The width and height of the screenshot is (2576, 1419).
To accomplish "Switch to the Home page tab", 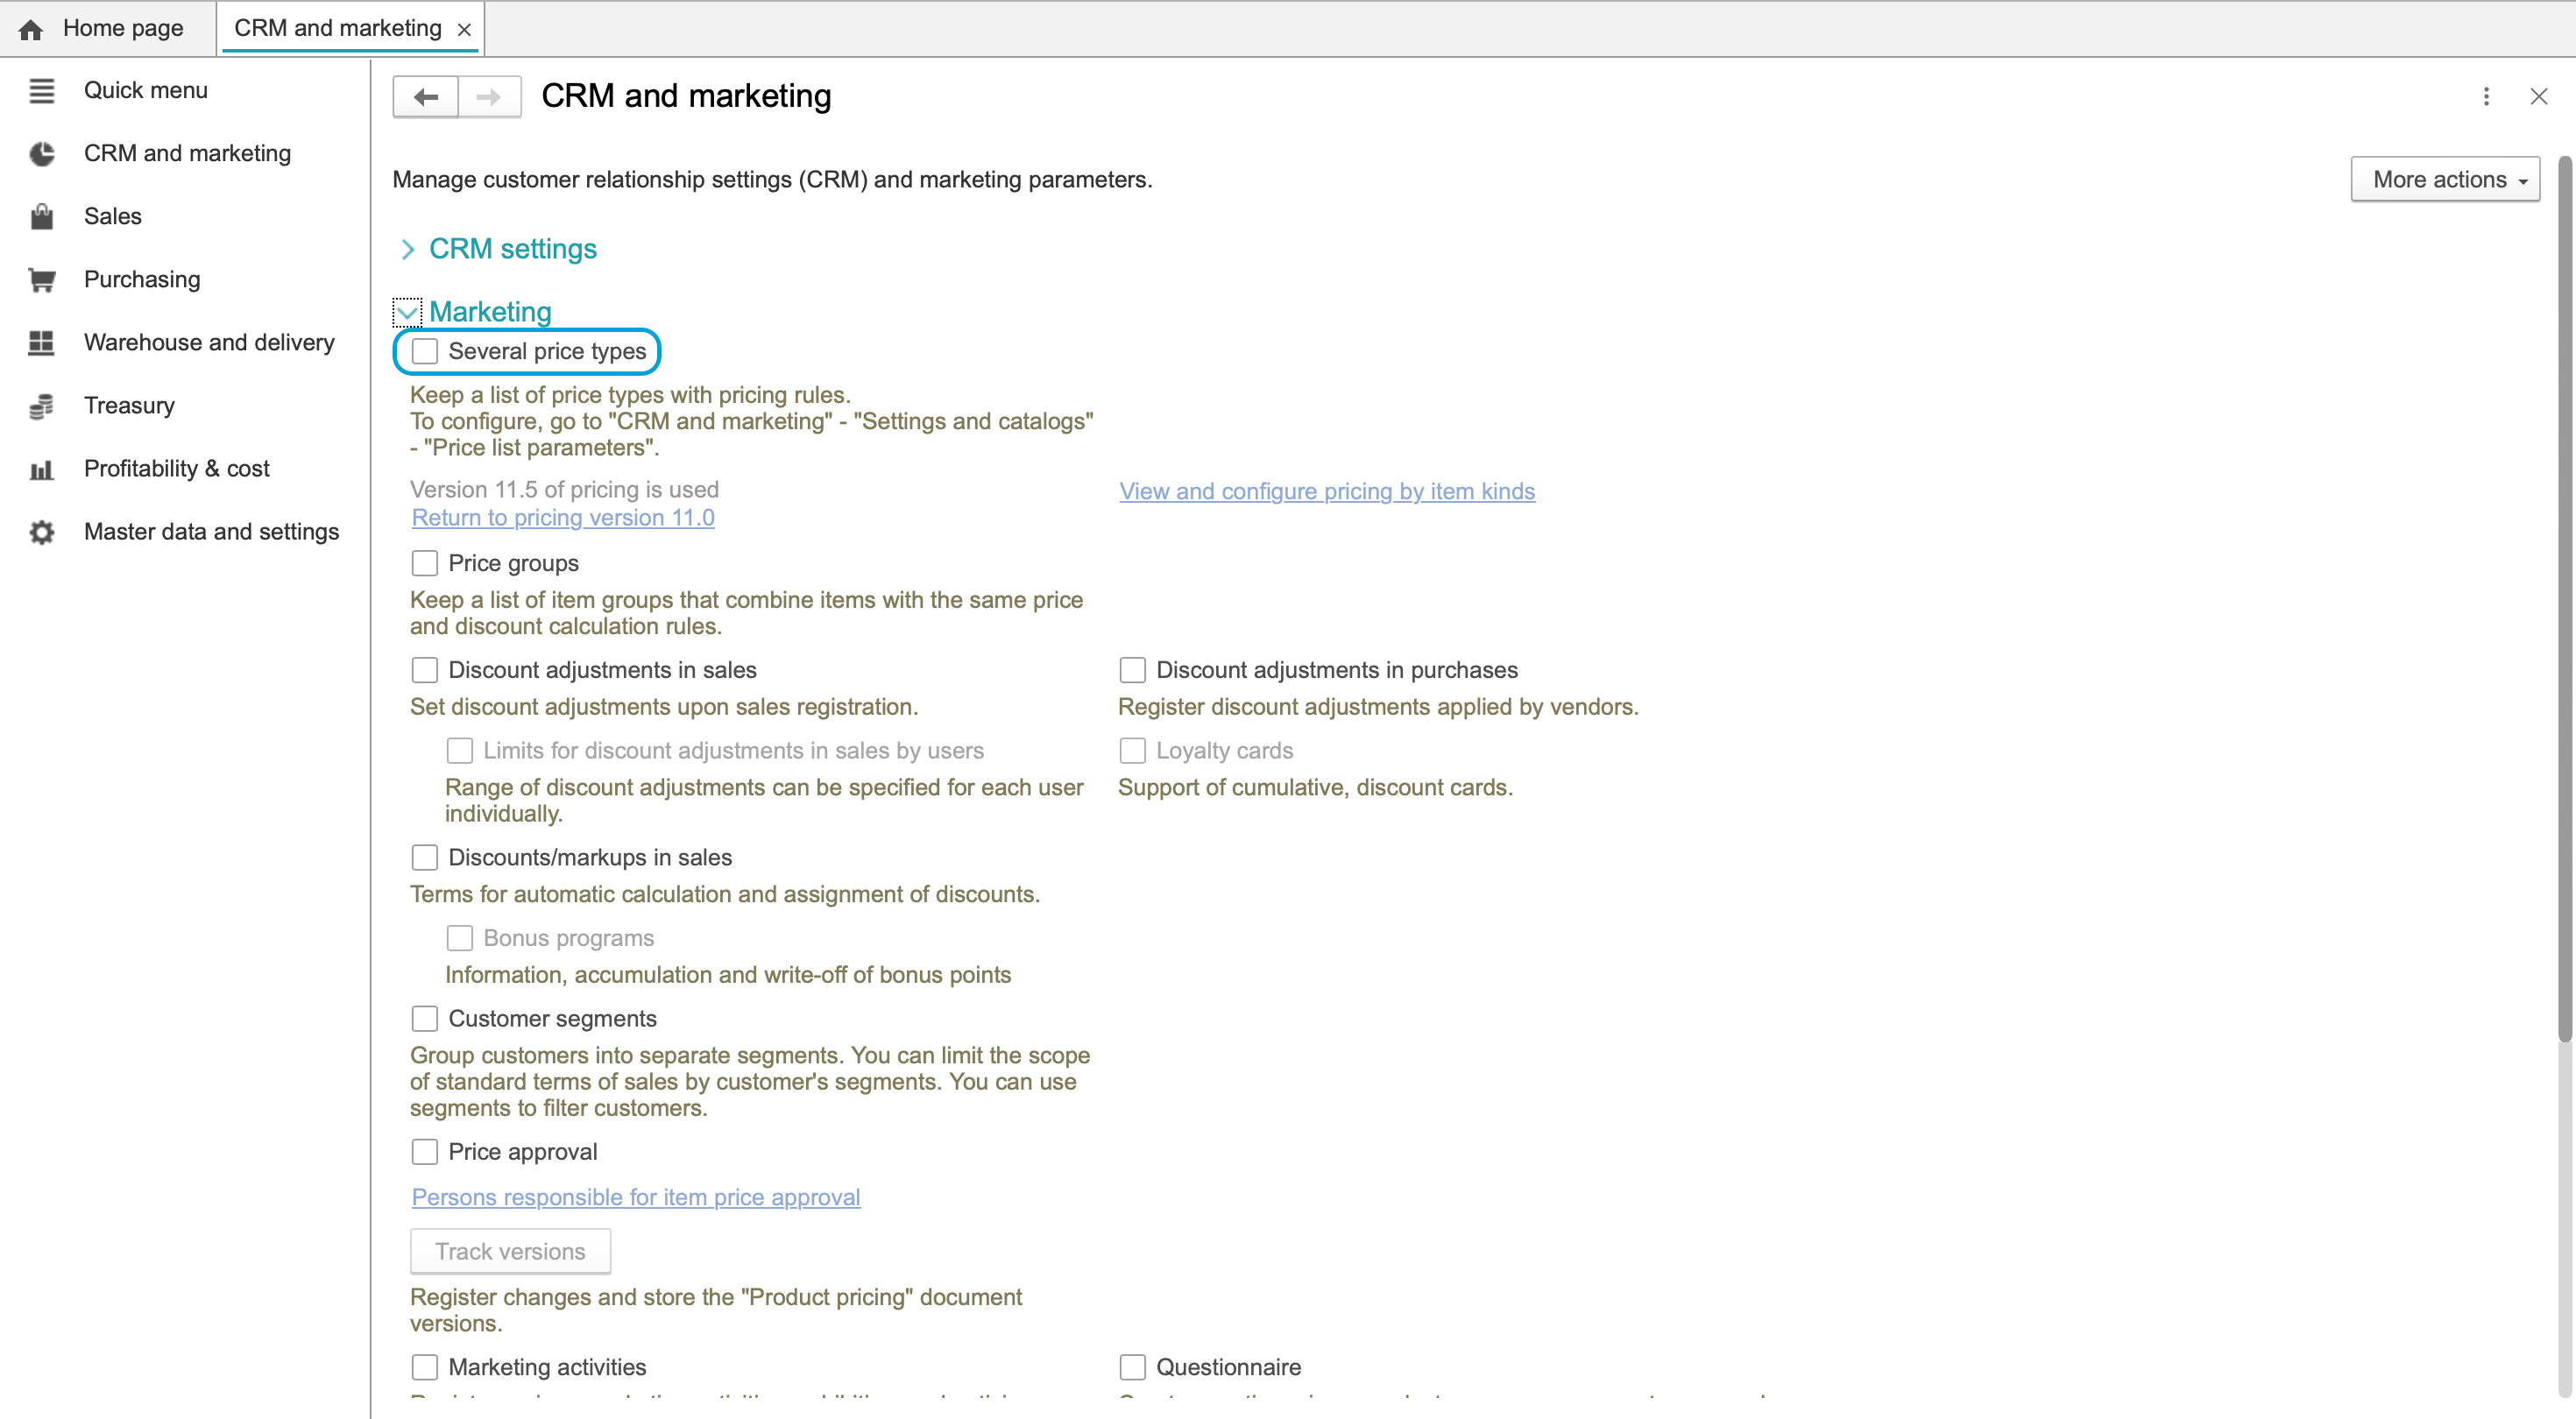I will (108, 28).
